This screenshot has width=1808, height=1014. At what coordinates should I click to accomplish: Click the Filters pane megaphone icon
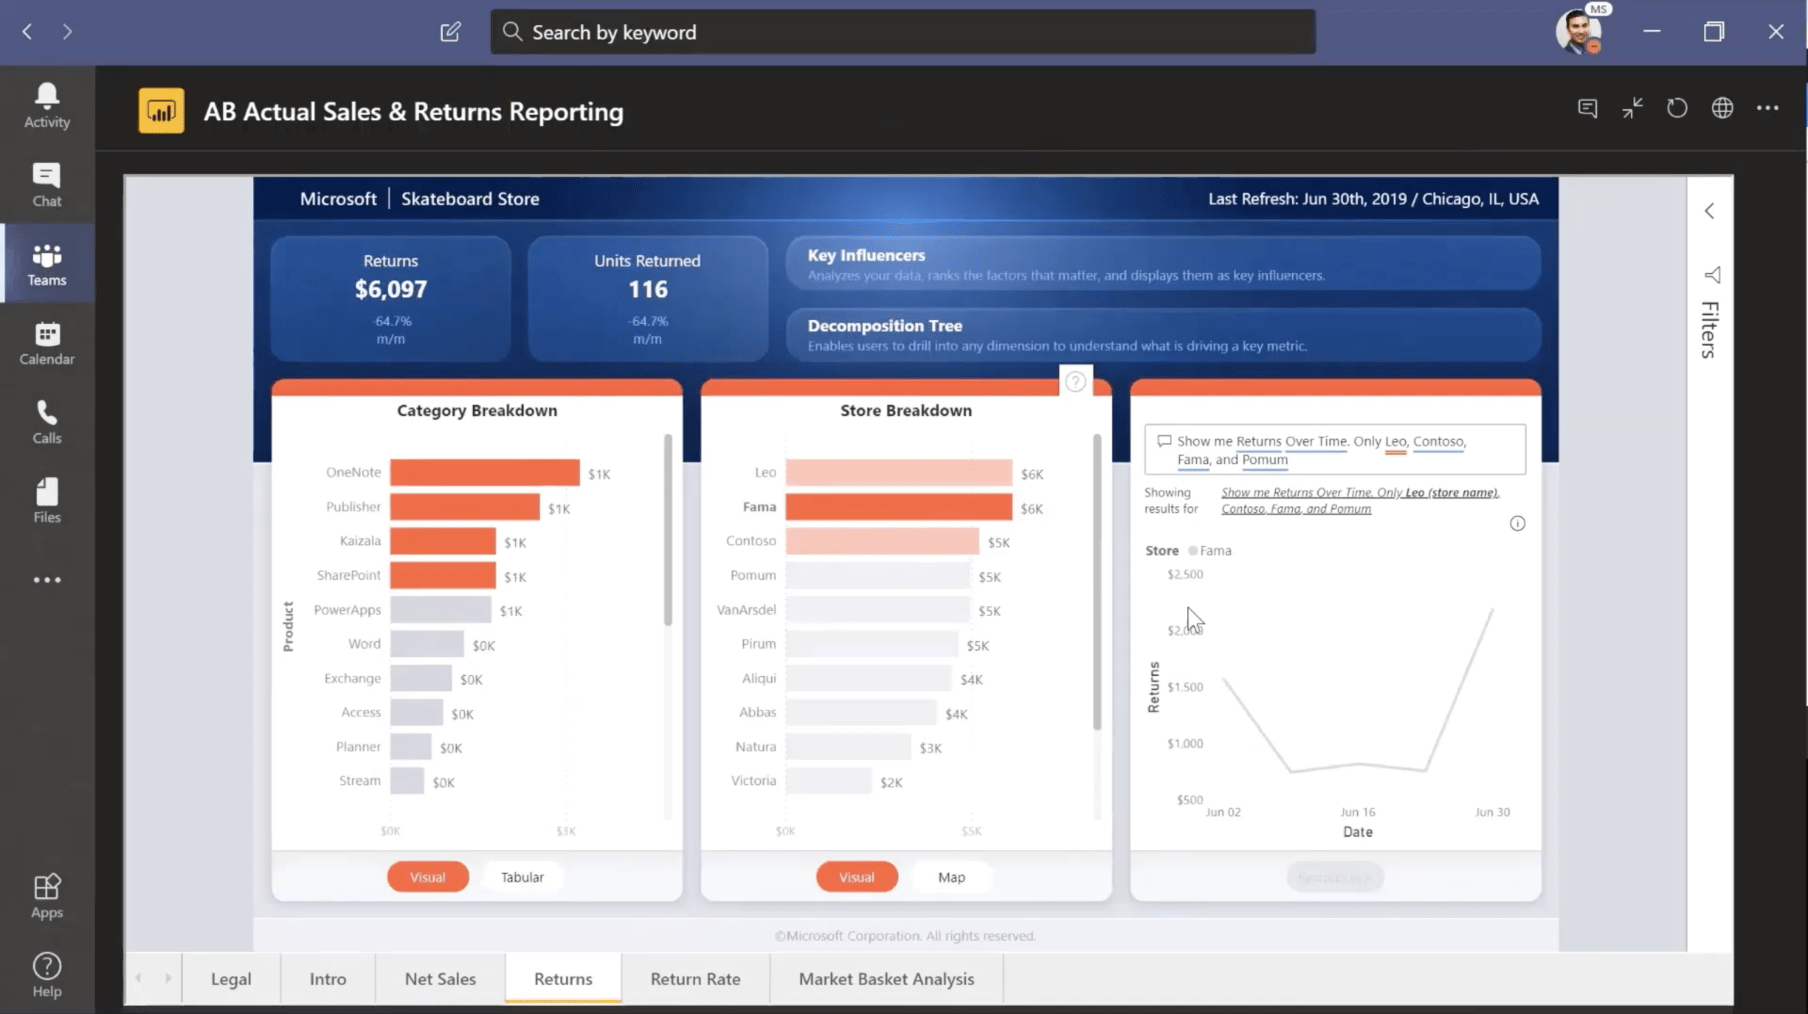[1712, 275]
